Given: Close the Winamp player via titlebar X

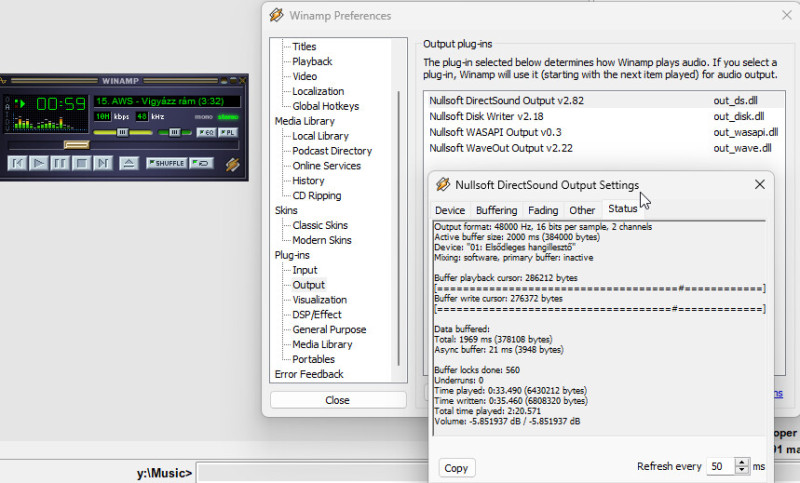Looking at the screenshot, I should tap(243, 81).
